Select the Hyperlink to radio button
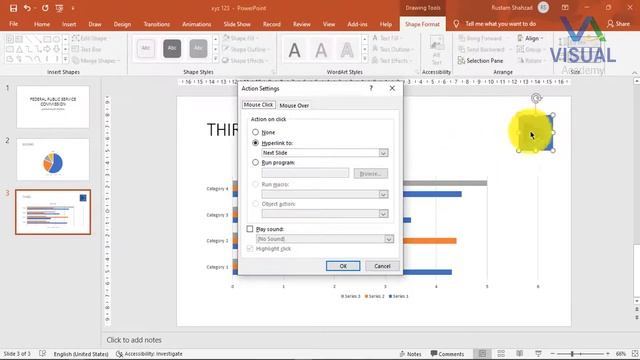 [256, 143]
